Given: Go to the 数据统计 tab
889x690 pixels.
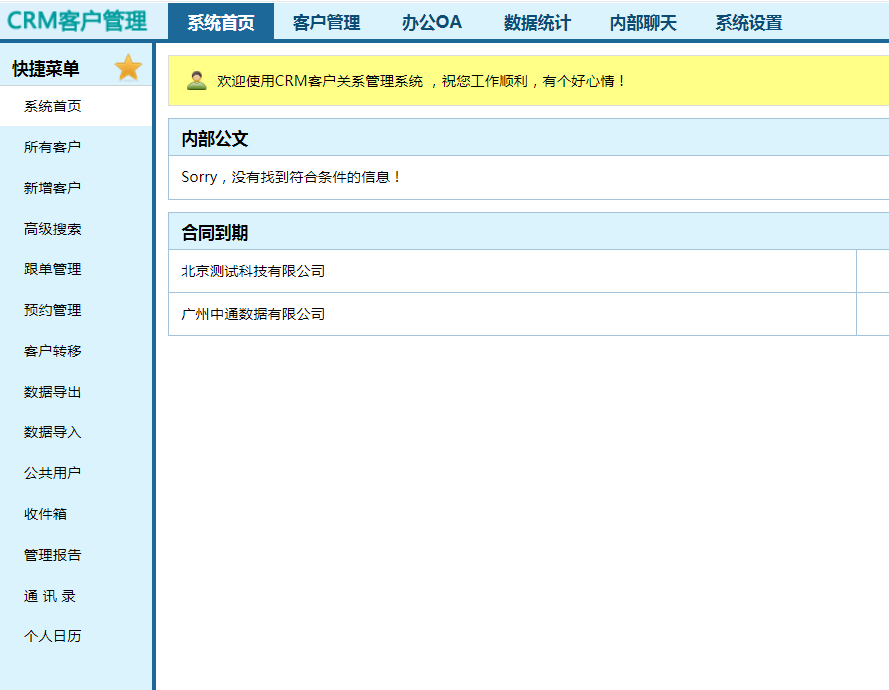Looking at the screenshot, I should pyautogui.click(x=537, y=22).
